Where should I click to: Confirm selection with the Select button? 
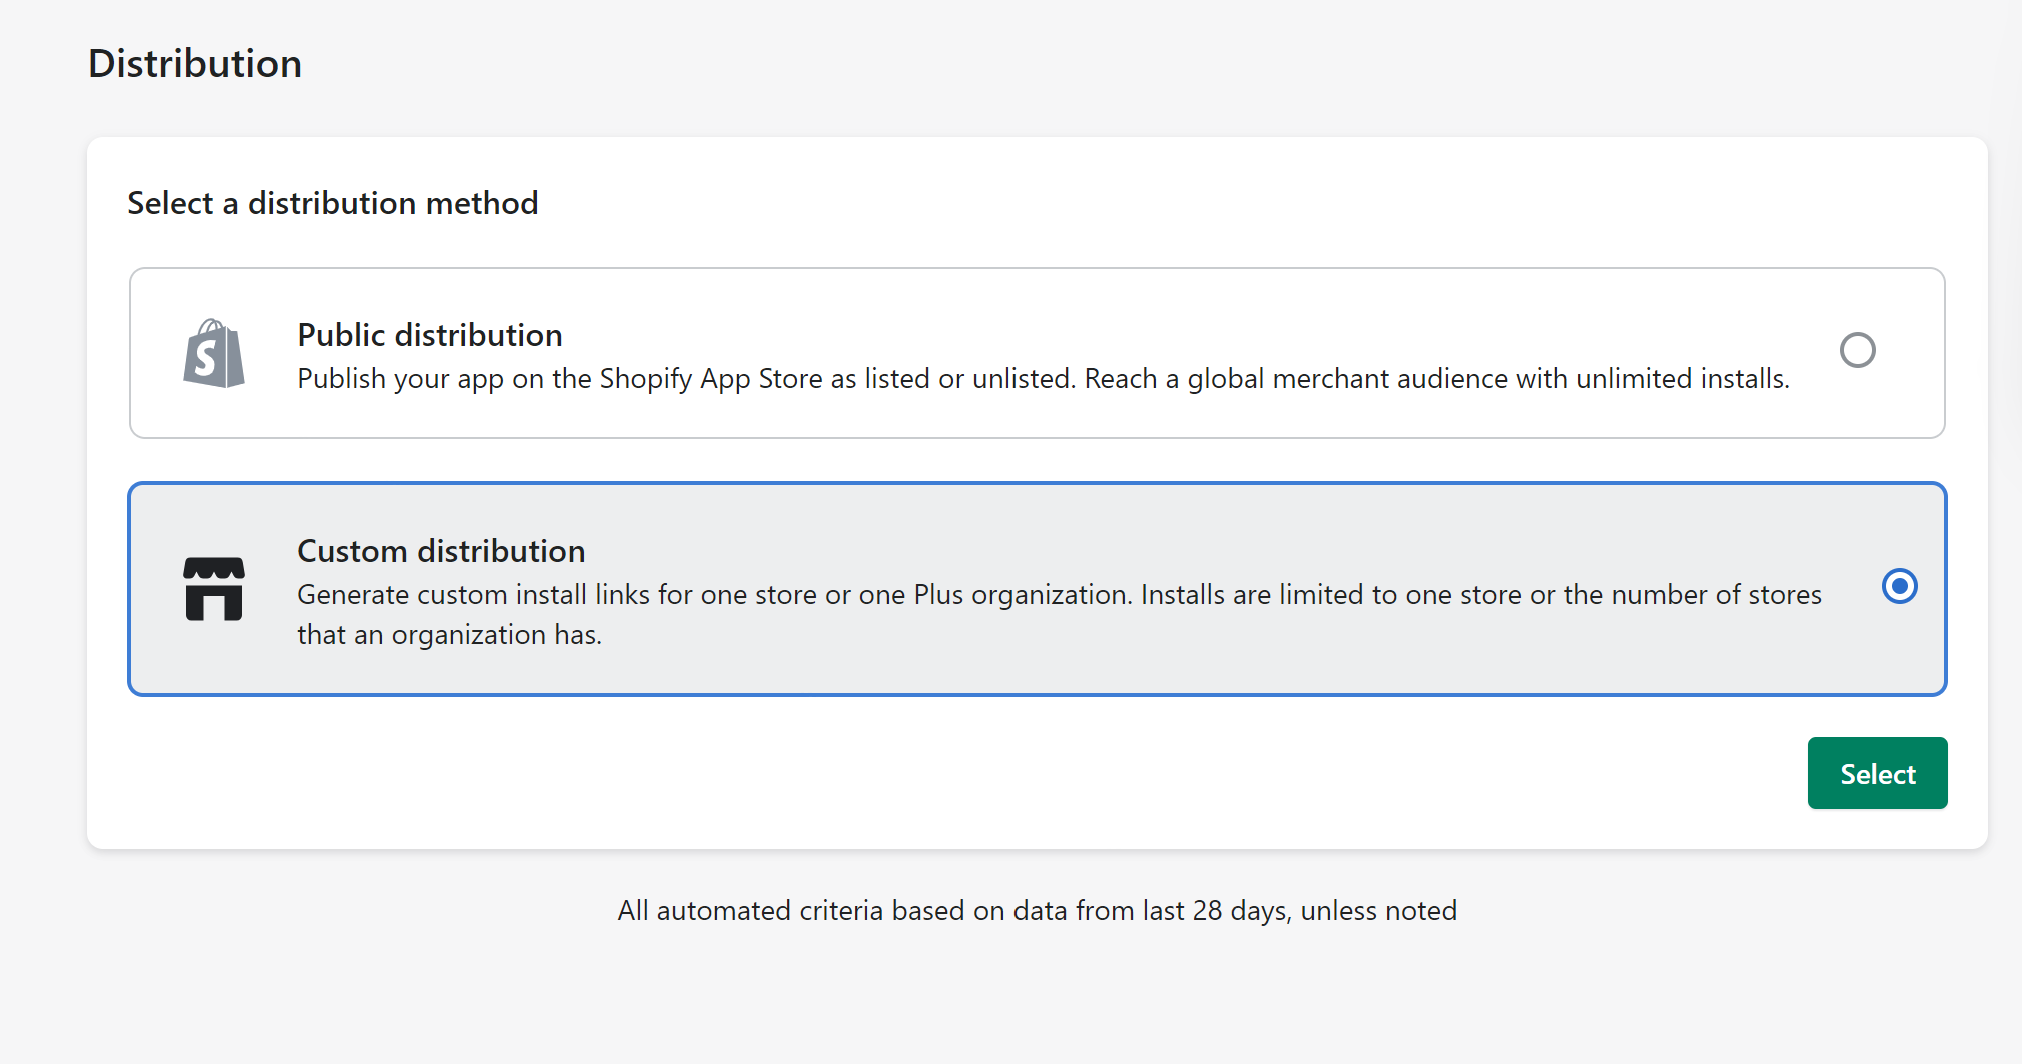(1877, 772)
